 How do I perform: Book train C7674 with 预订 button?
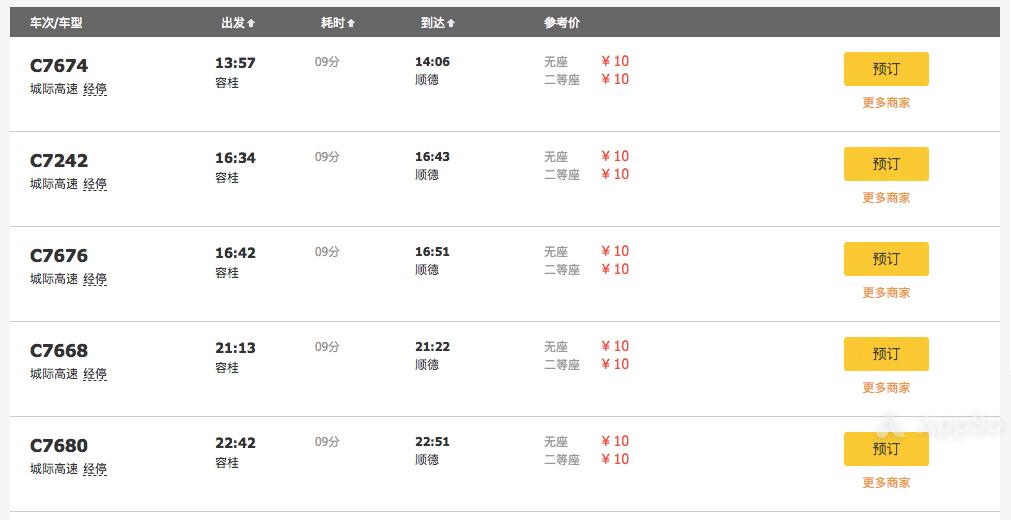[886, 69]
